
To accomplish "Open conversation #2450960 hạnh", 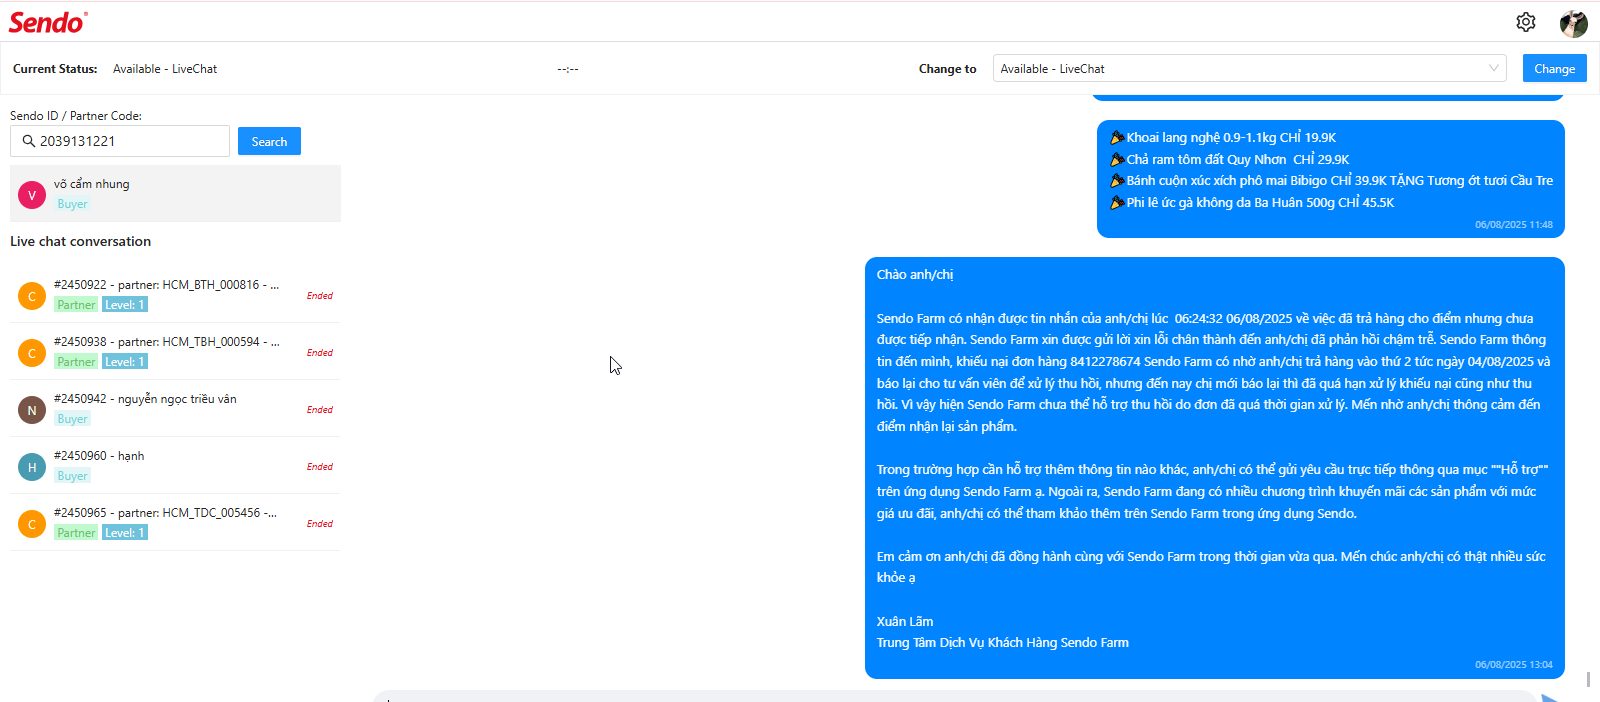I will click(x=175, y=466).
